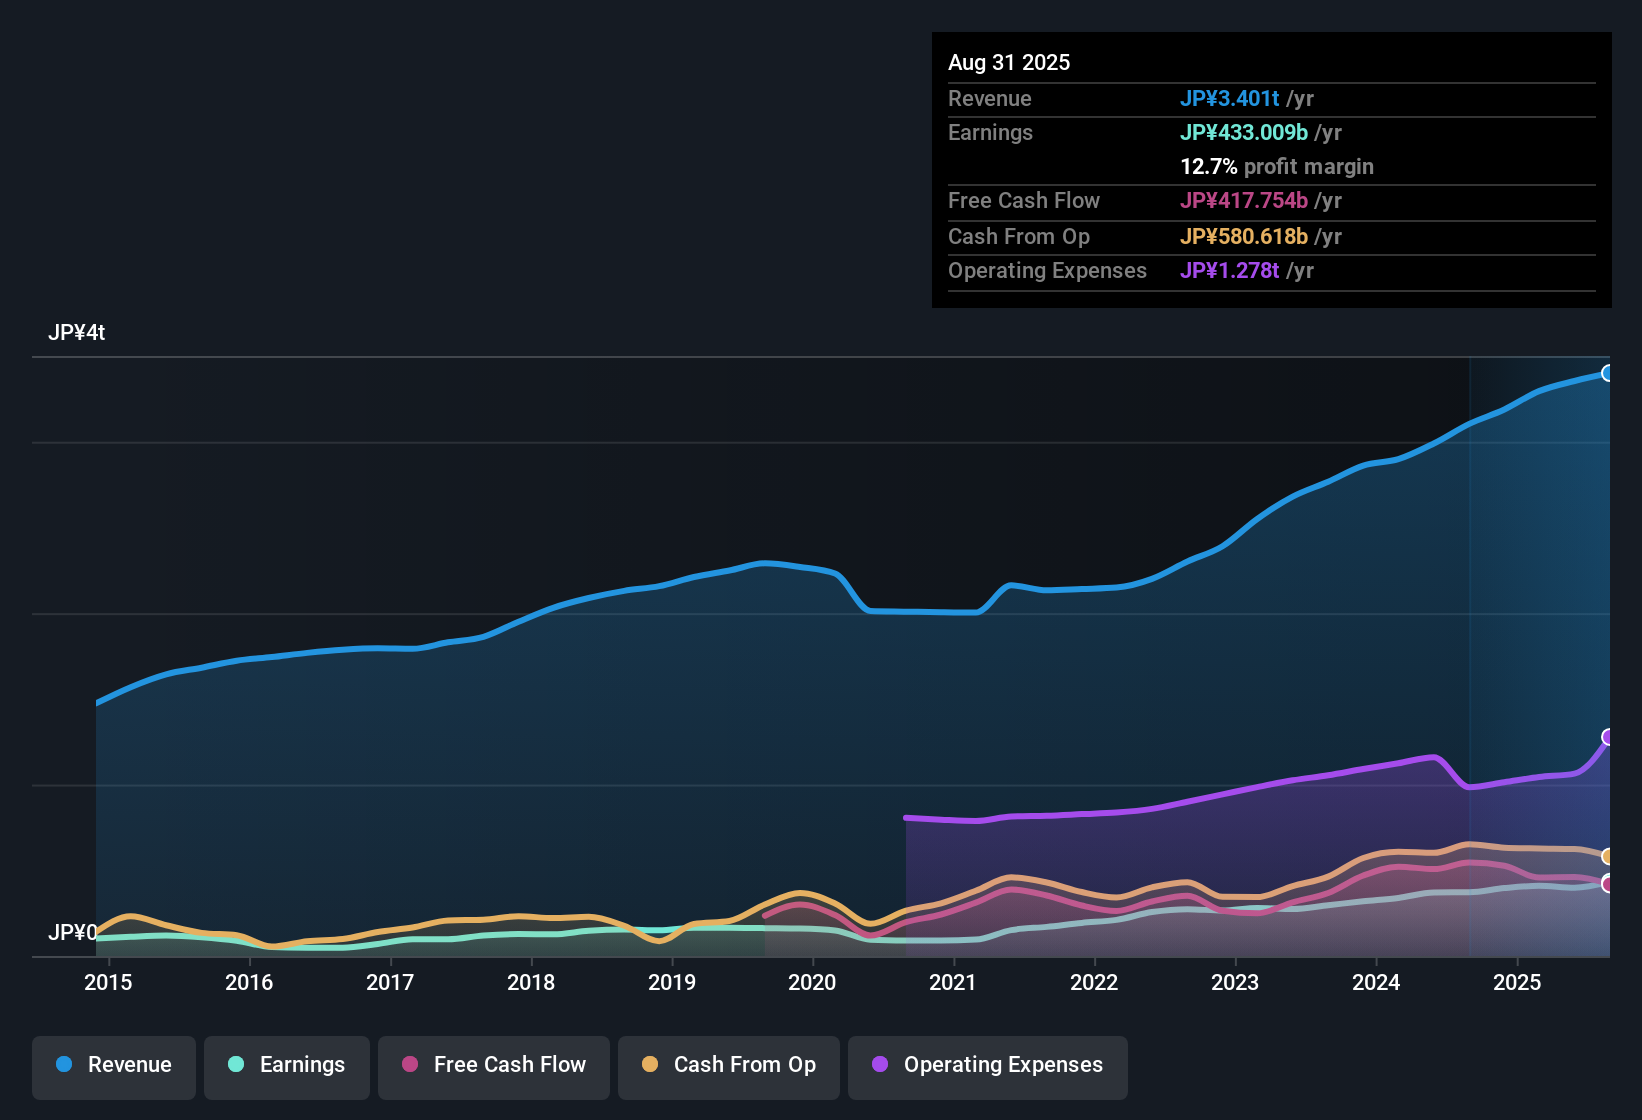Click the Cash From Op endpoint marker

pyautogui.click(x=1608, y=856)
